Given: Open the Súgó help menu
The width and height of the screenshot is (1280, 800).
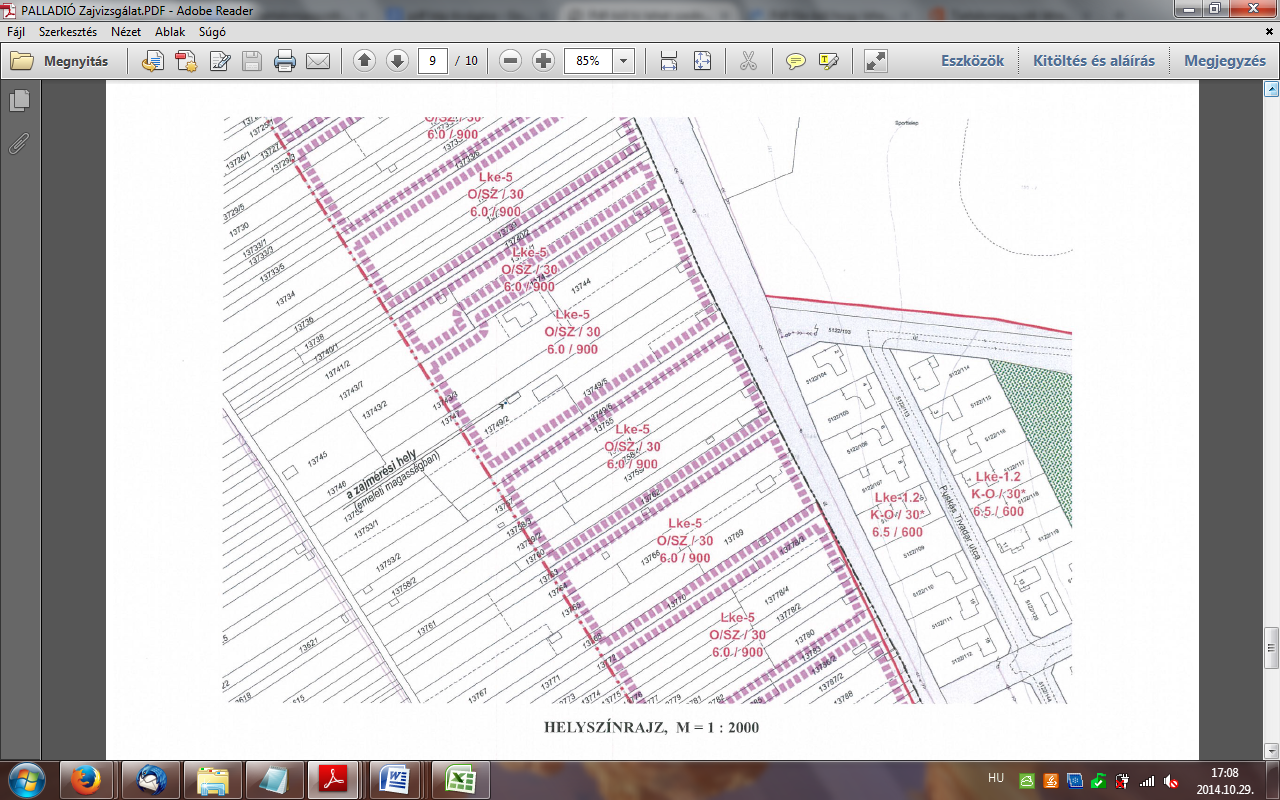Looking at the screenshot, I should coord(212,32).
